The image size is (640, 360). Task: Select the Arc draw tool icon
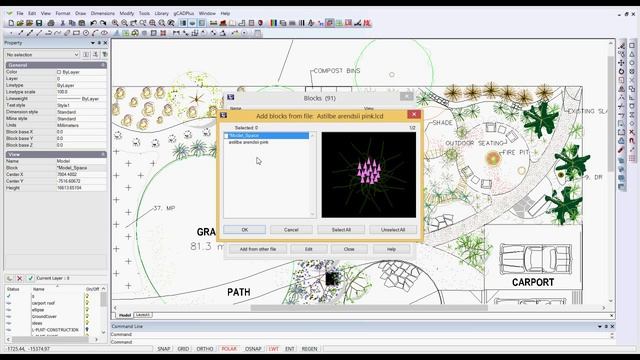[95, 33]
